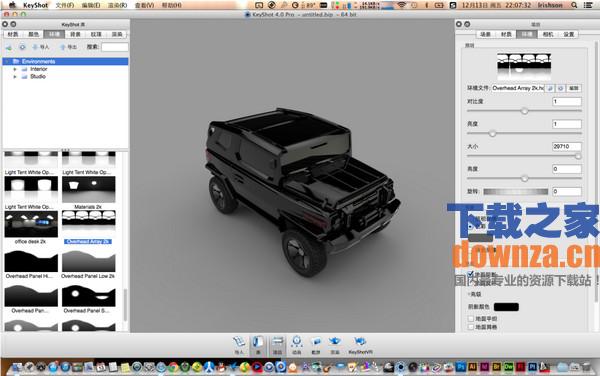Switch to 材质 tab in library panel
Viewport: 600px width, 376px height.
[13, 34]
